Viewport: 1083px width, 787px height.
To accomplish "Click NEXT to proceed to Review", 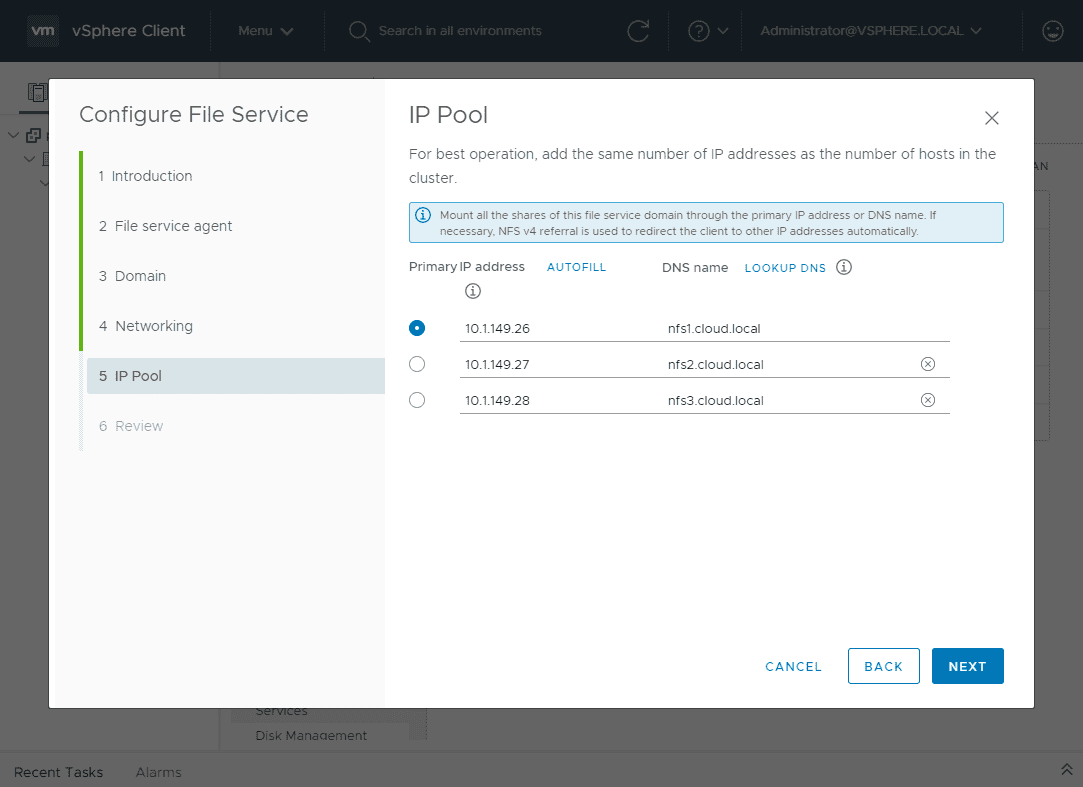I will (x=967, y=666).
